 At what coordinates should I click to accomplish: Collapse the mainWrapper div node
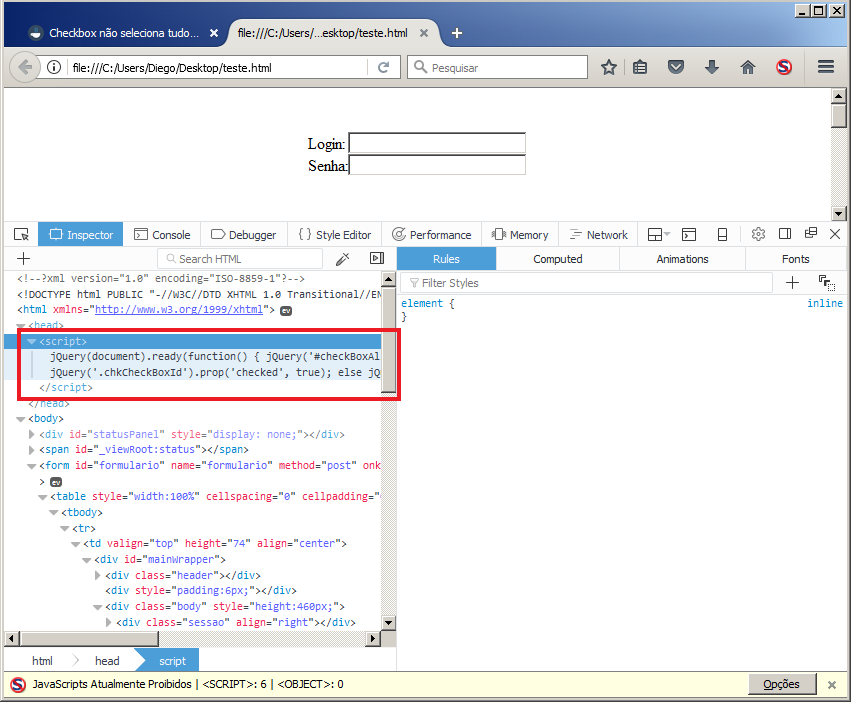(x=86, y=560)
